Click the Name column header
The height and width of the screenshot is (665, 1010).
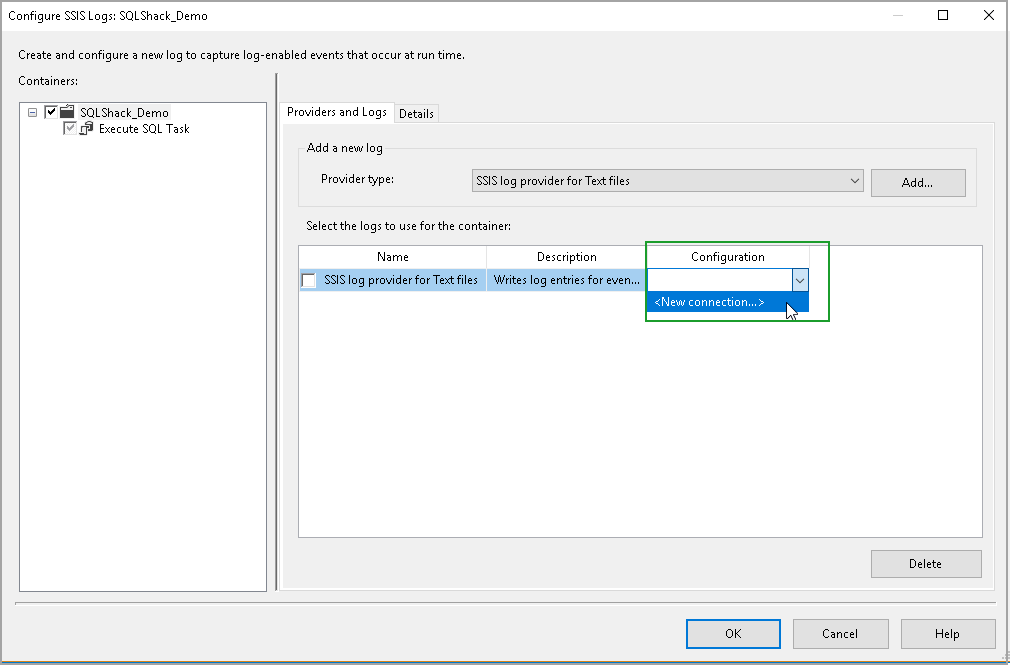392,257
